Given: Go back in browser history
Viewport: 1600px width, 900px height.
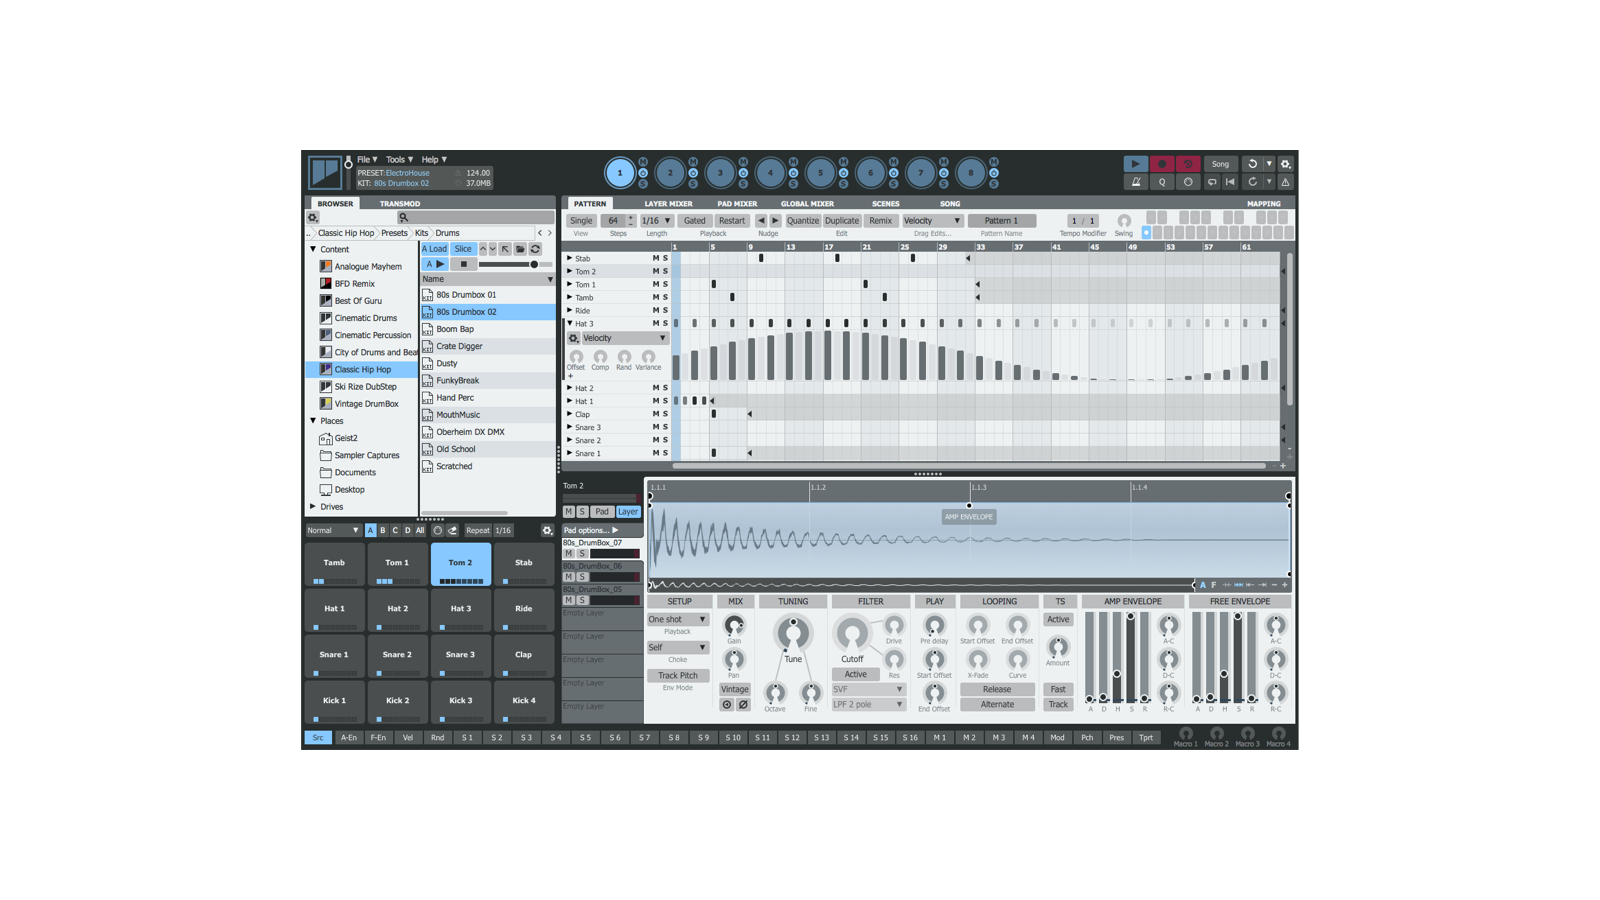Looking at the screenshot, I should [x=540, y=233].
